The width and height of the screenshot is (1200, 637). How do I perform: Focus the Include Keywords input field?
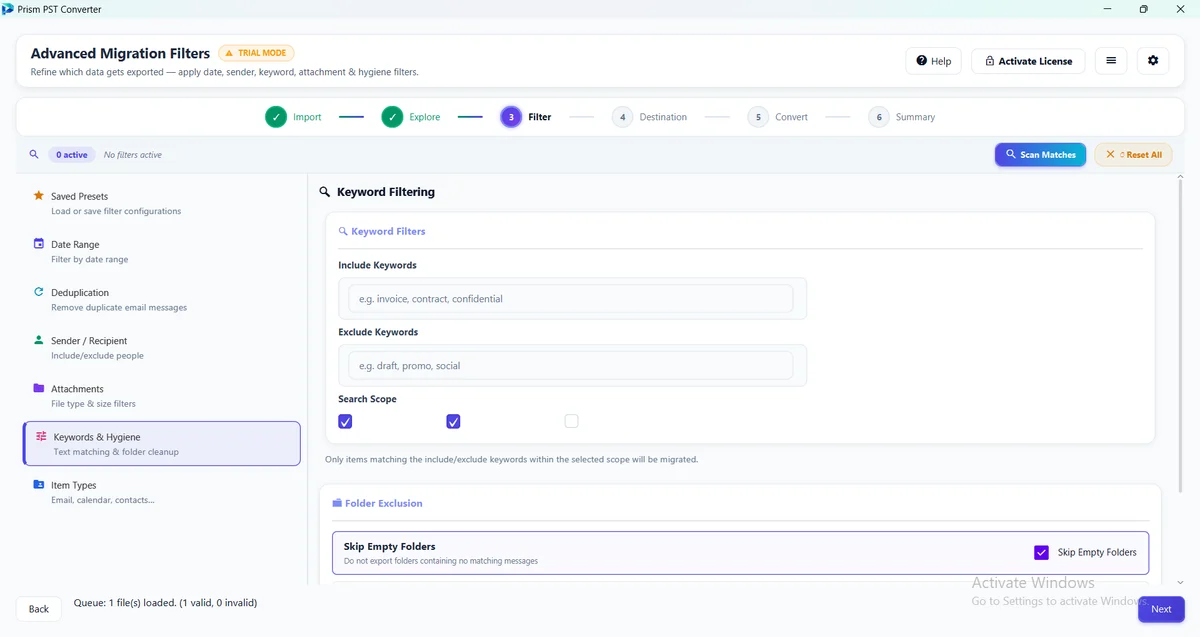570,299
